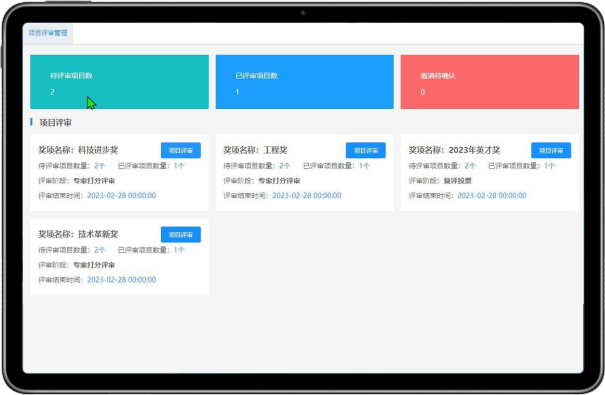Select the 已评审项目数 blue summary card
Image resolution: width=605 pixels, height=395 pixels.
(304, 82)
